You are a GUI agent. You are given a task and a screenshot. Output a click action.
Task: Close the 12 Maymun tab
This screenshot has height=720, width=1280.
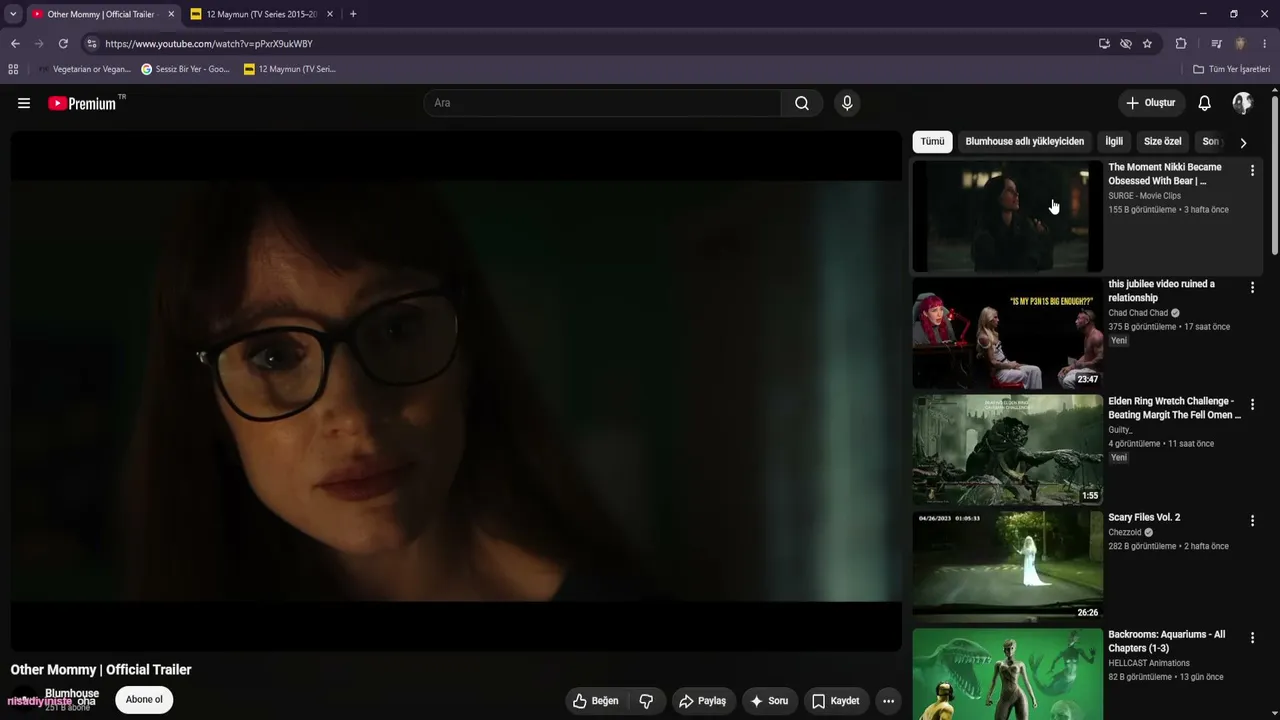(329, 14)
